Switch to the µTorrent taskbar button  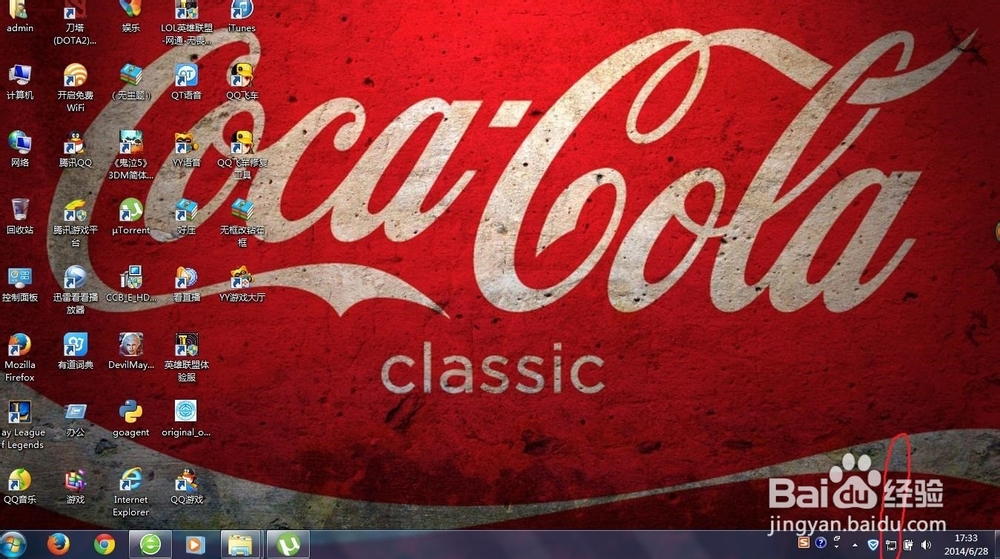point(288,544)
